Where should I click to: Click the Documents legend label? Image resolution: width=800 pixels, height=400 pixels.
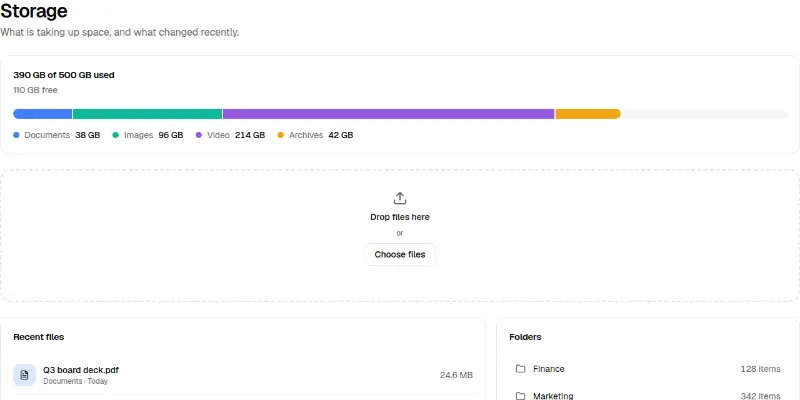(x=47, y=135)
